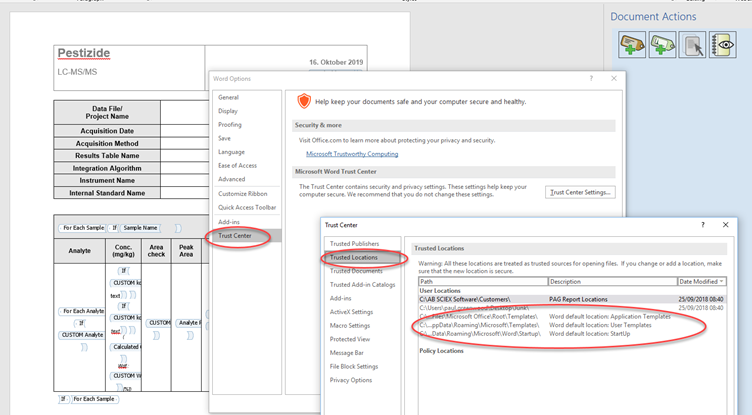Click the Peak Area column header
Viewport: 752px width, 415px height.
coord(186,251)
